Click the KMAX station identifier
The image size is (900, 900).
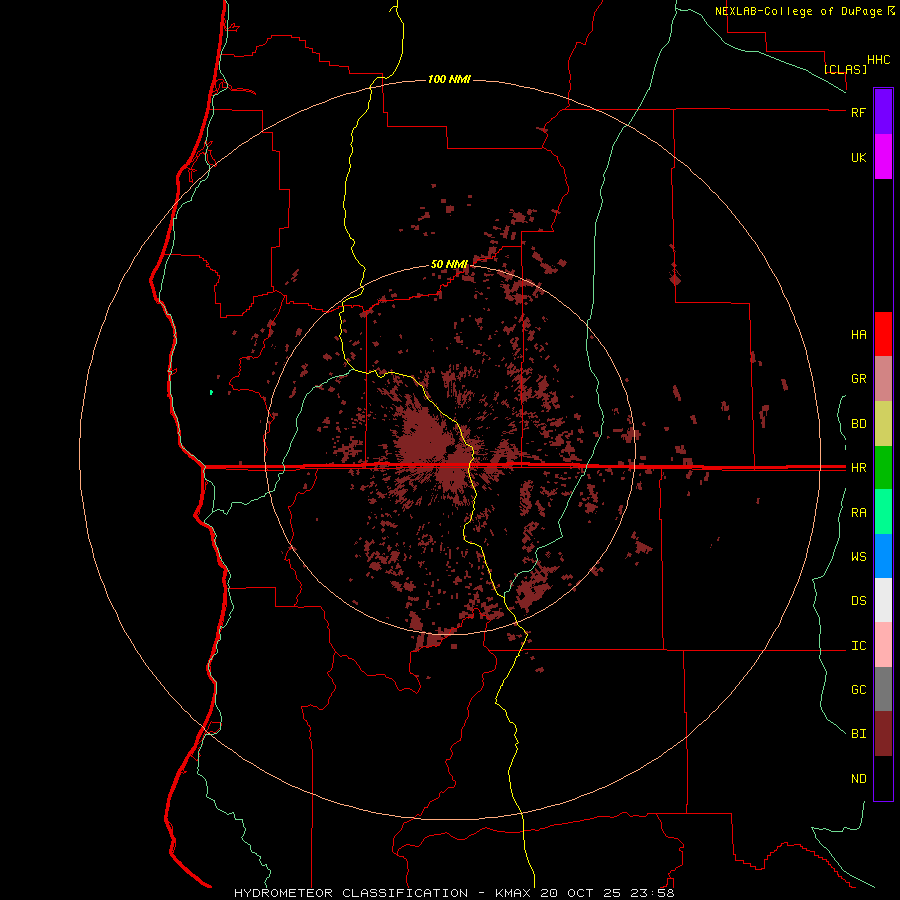tap(513, 893)
